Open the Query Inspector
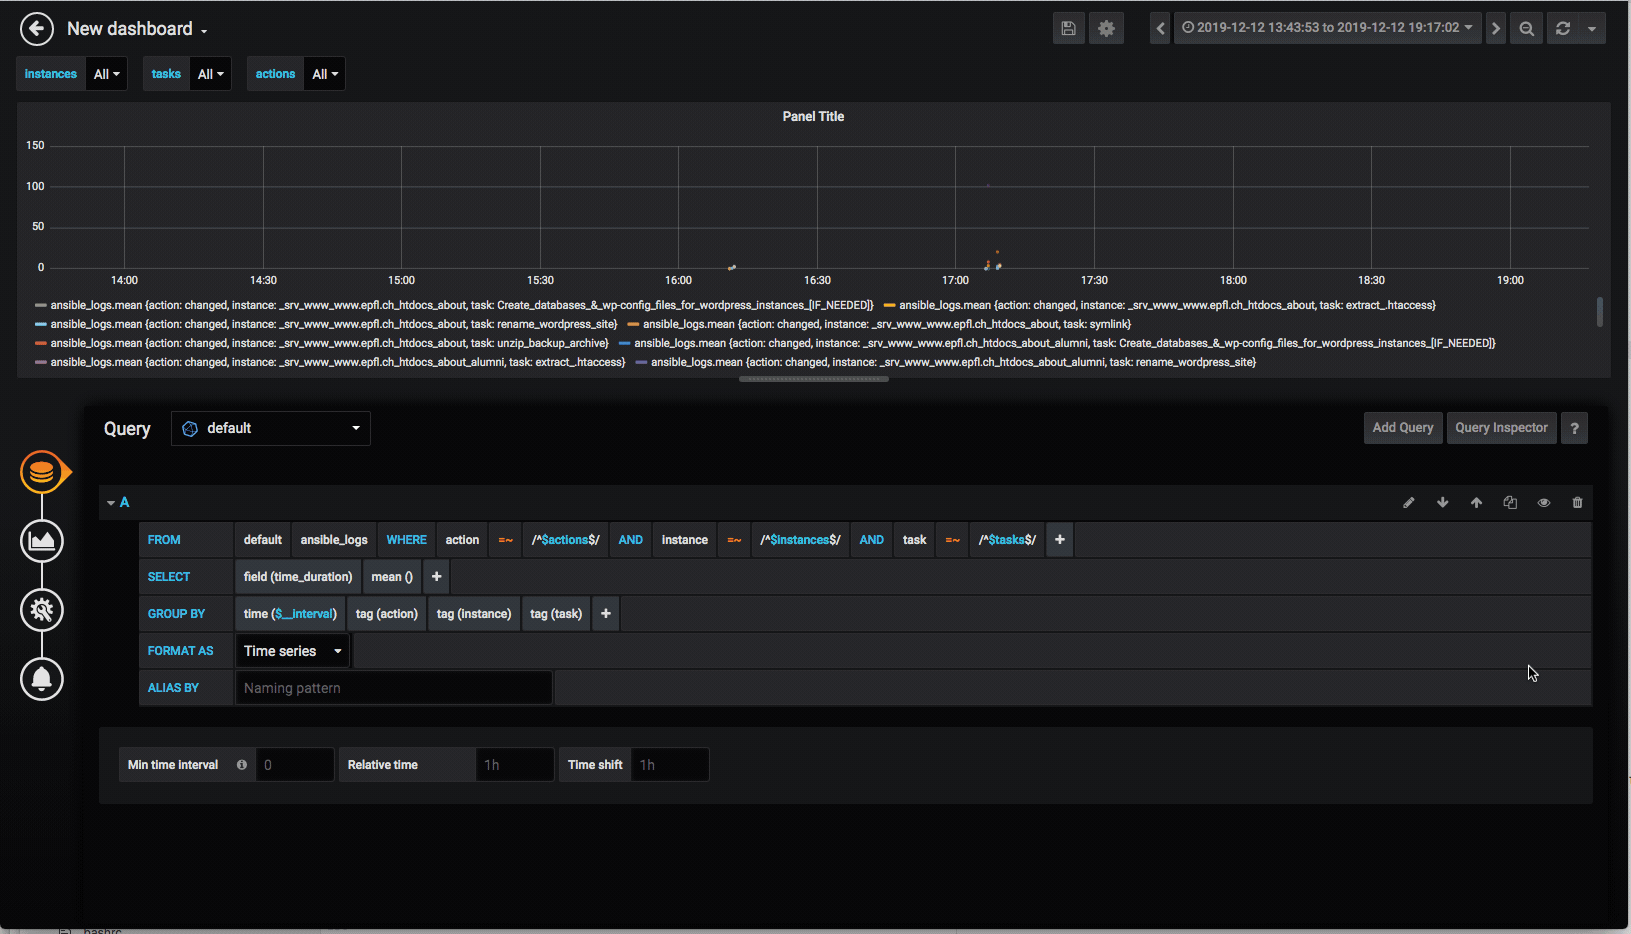Image resolution: width=1631 pixels, height=934 pixels. click(1501, 428)
